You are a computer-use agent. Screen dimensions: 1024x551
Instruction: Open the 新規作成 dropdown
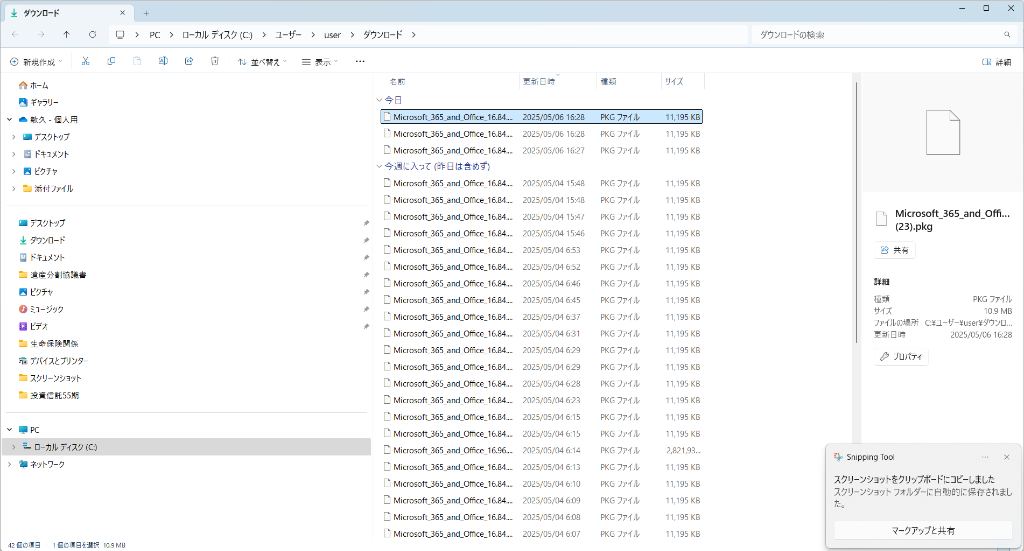36,62
